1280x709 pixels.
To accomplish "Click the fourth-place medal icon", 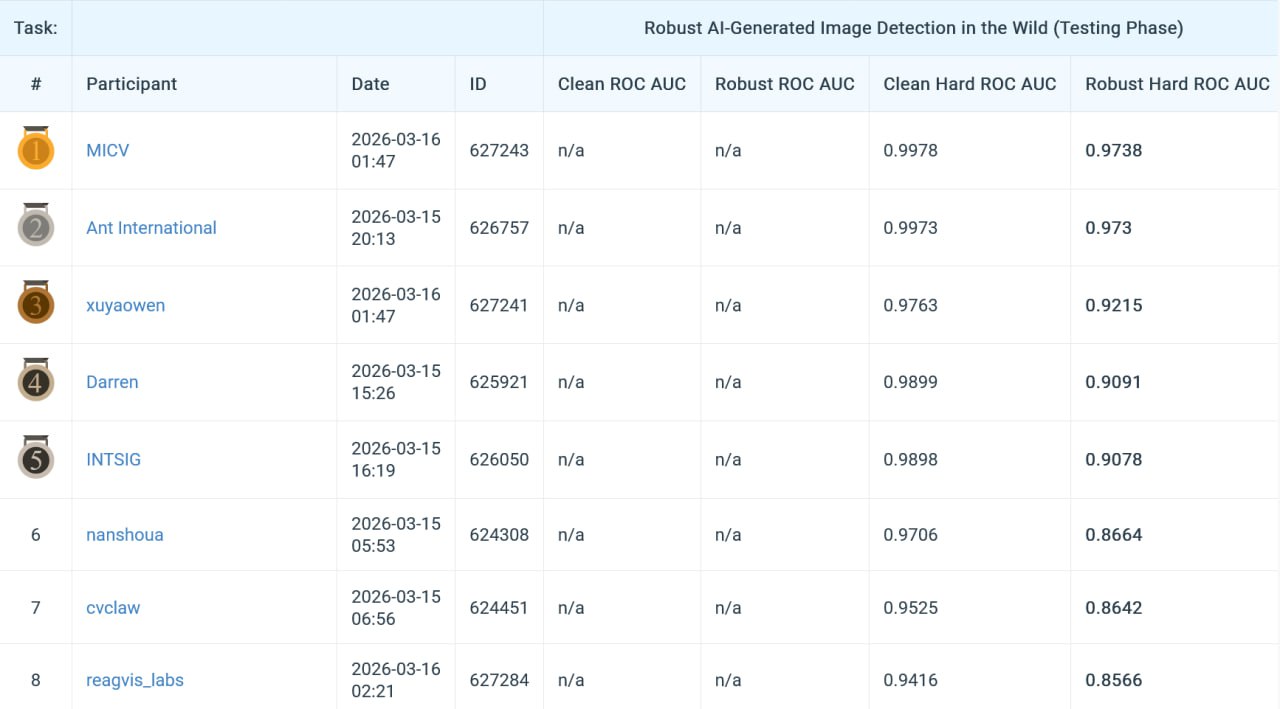I will coord(36,380).
